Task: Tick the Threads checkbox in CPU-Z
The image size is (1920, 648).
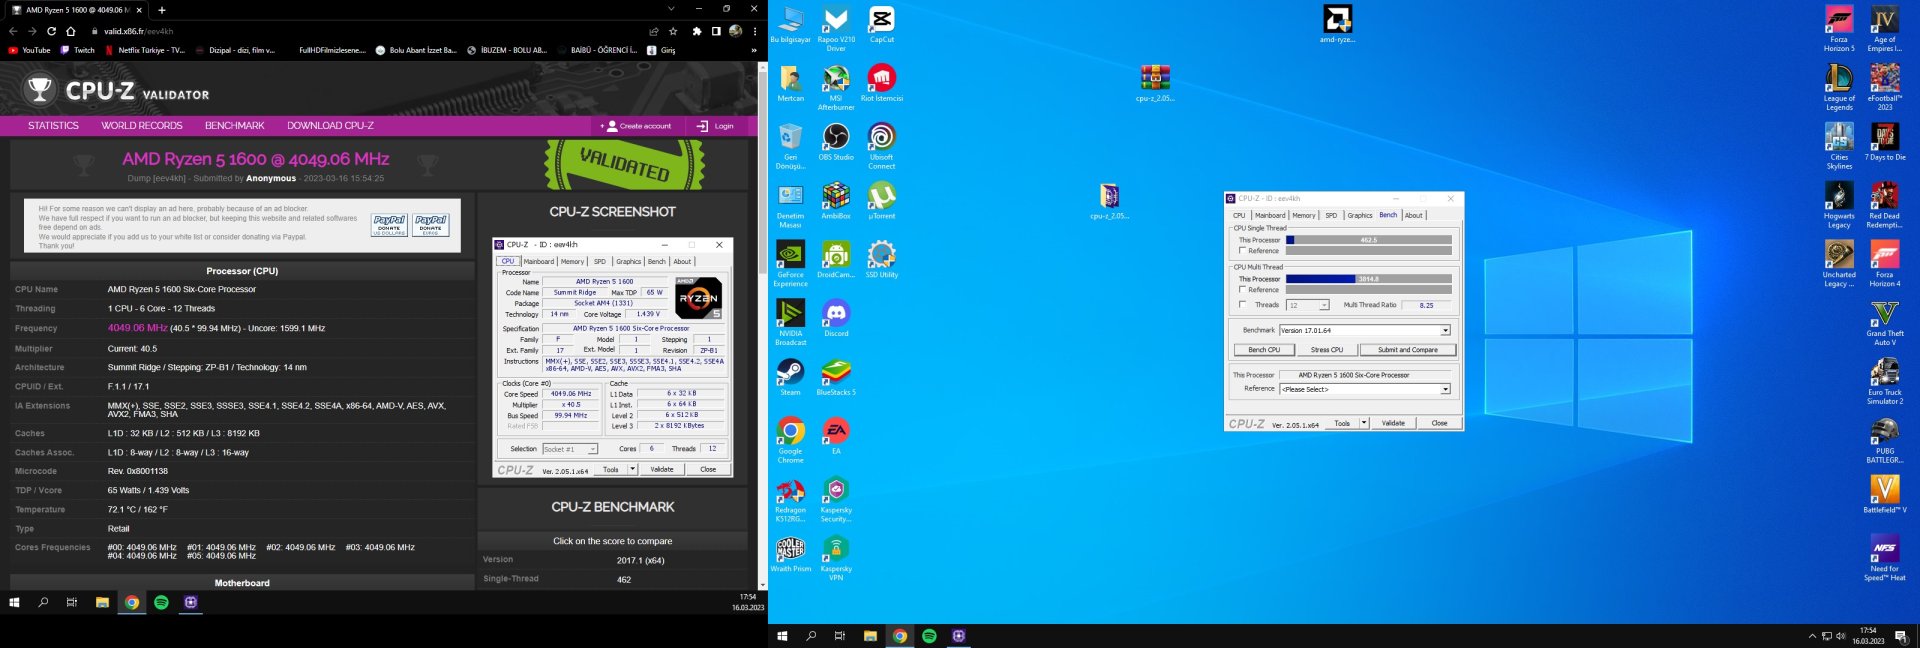Action: click(1243, 305)
